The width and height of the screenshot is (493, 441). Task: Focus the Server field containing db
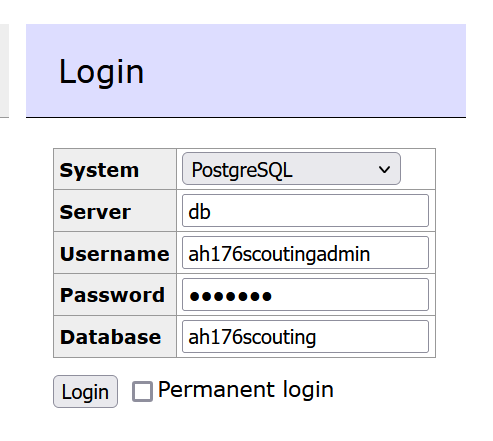[x=305, y=211]
